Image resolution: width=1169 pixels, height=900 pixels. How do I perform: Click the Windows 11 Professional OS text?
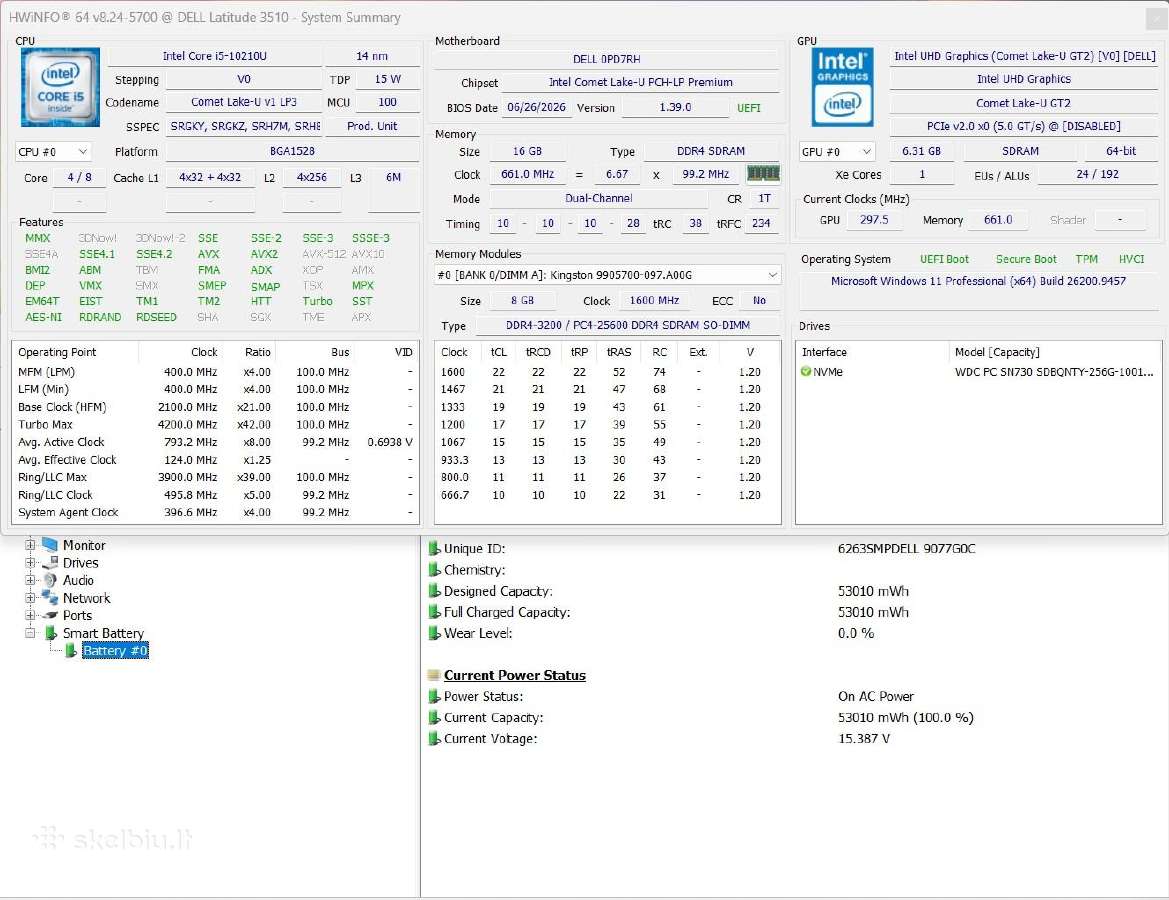pos(978,281)
